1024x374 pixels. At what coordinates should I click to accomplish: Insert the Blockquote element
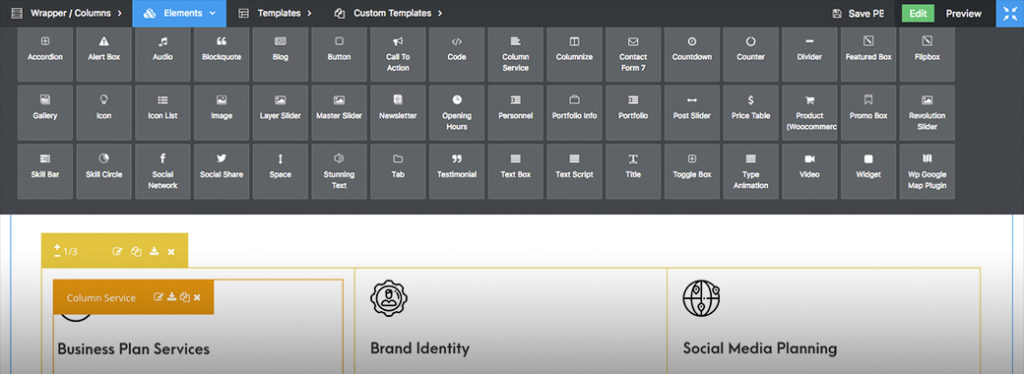221,55
